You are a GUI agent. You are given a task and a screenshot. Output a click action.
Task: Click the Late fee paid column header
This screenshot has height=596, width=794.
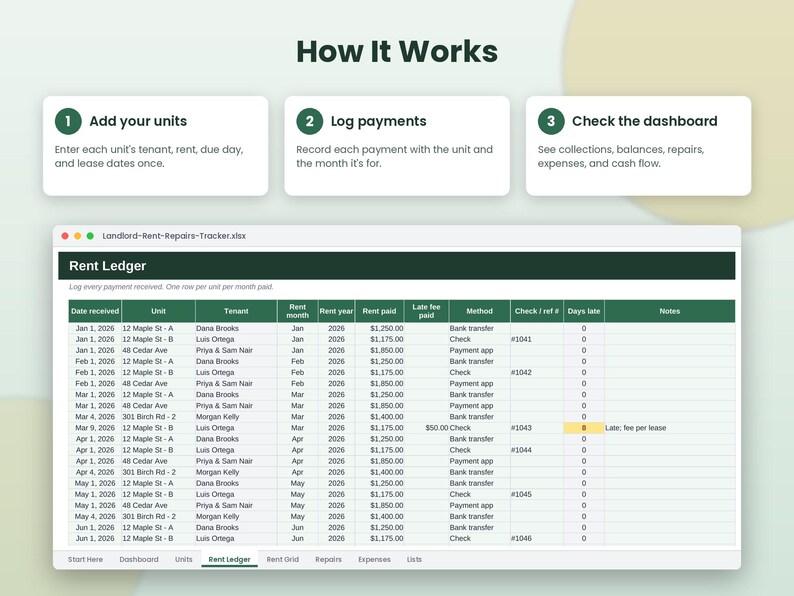(x=426, y=311)
